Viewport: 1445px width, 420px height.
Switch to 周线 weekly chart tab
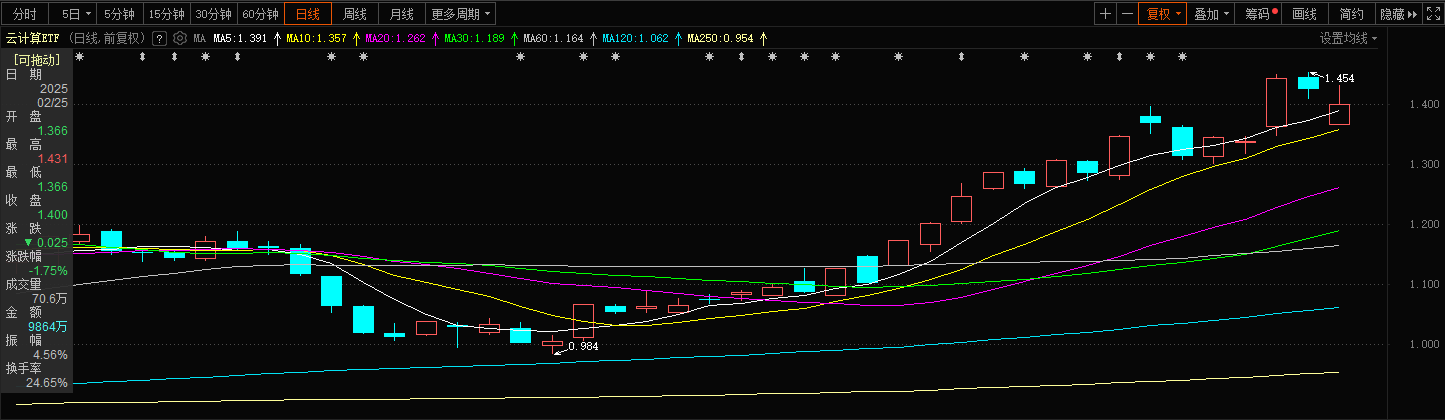pos(355,14)
